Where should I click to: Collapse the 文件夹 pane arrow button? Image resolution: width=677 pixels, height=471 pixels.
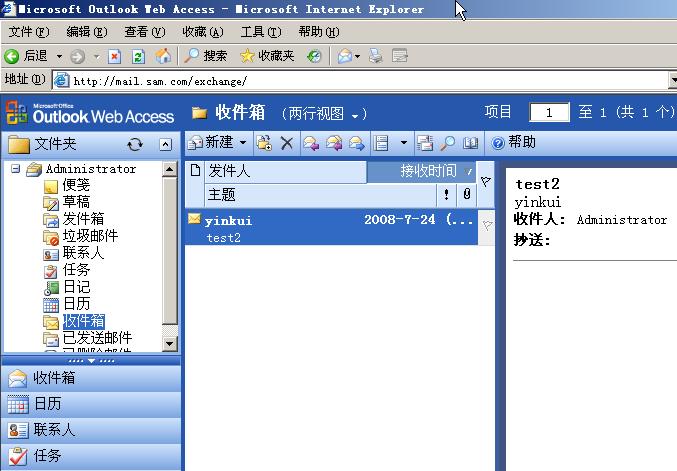pos(165,144)
